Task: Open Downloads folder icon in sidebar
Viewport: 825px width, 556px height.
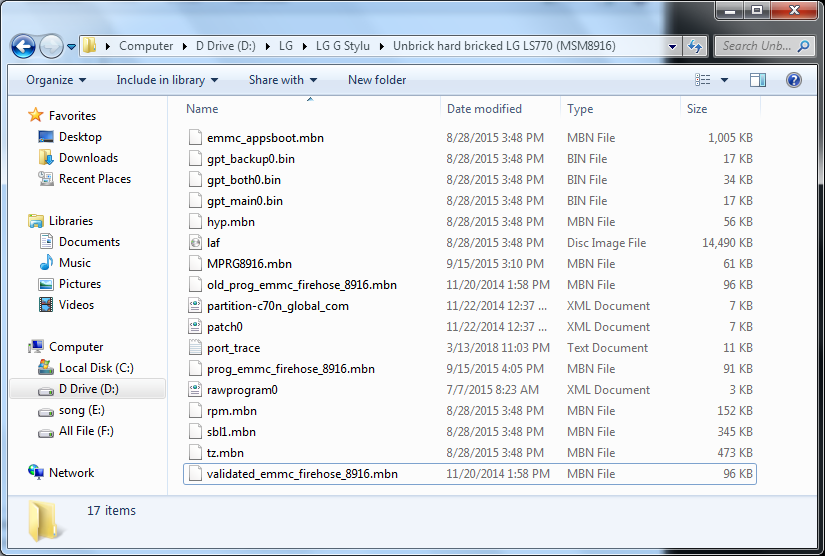Action: (x=46, y=157)
